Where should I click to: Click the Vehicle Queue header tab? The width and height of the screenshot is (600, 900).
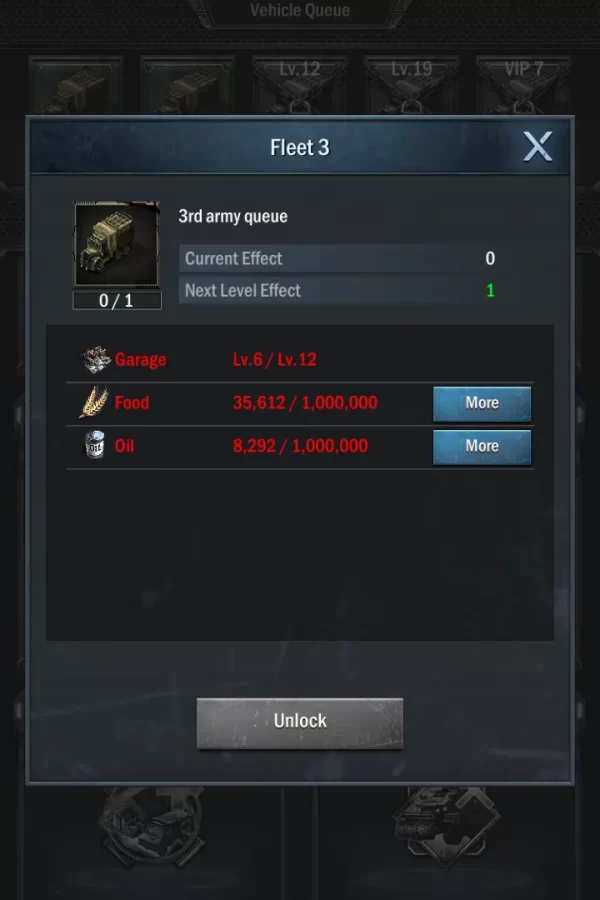click(x=300, y=11)
